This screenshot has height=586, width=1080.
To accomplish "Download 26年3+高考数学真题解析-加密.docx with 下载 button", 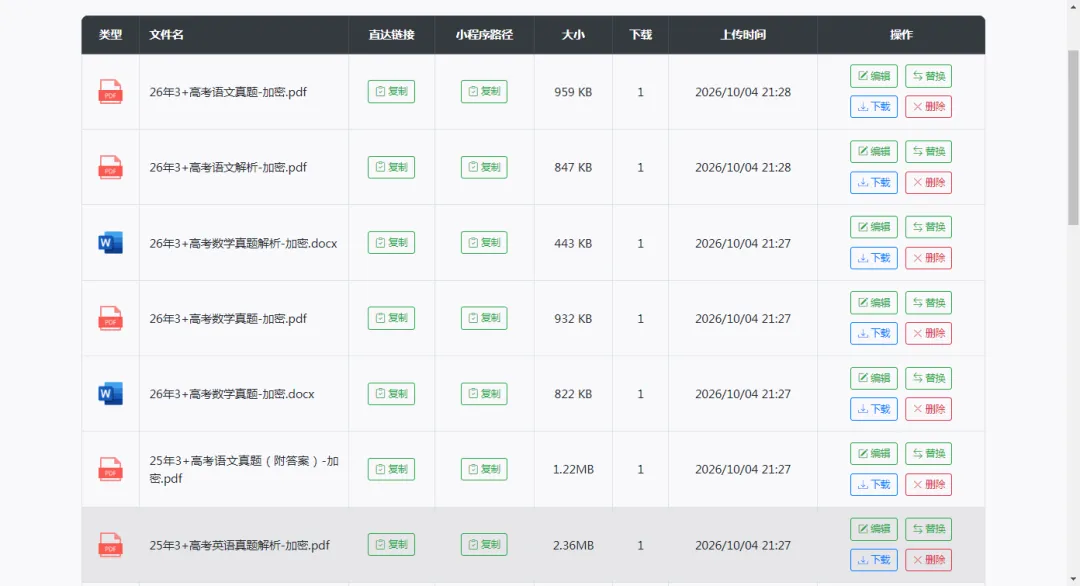I will [x=873, y=258].
